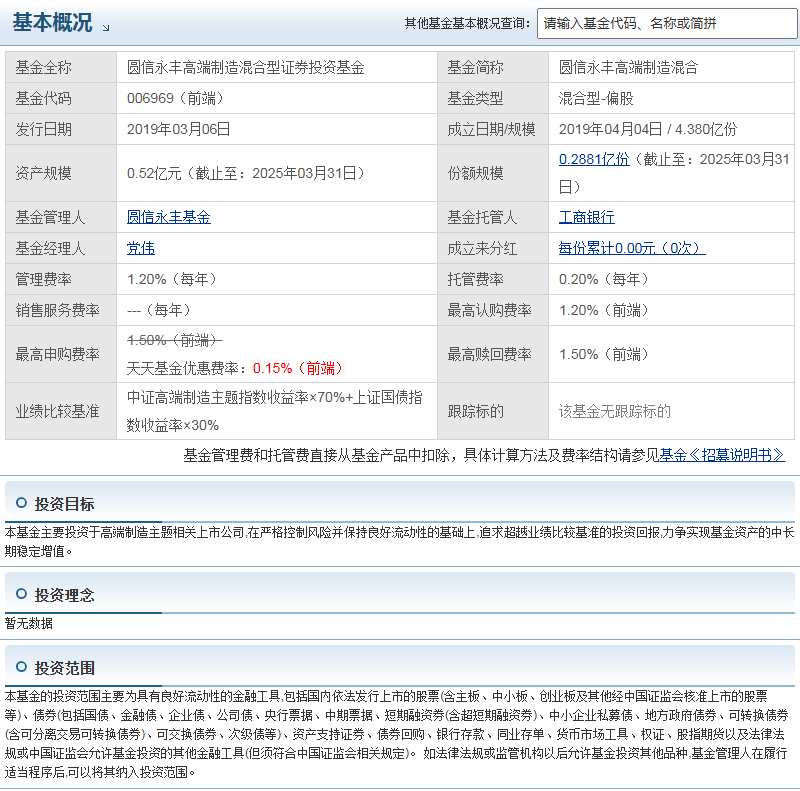This screenshot has width=800, height=791.
Task: Open fund manager 党伟's profile link
Action: pyautogui.click(x=140, y=249)
